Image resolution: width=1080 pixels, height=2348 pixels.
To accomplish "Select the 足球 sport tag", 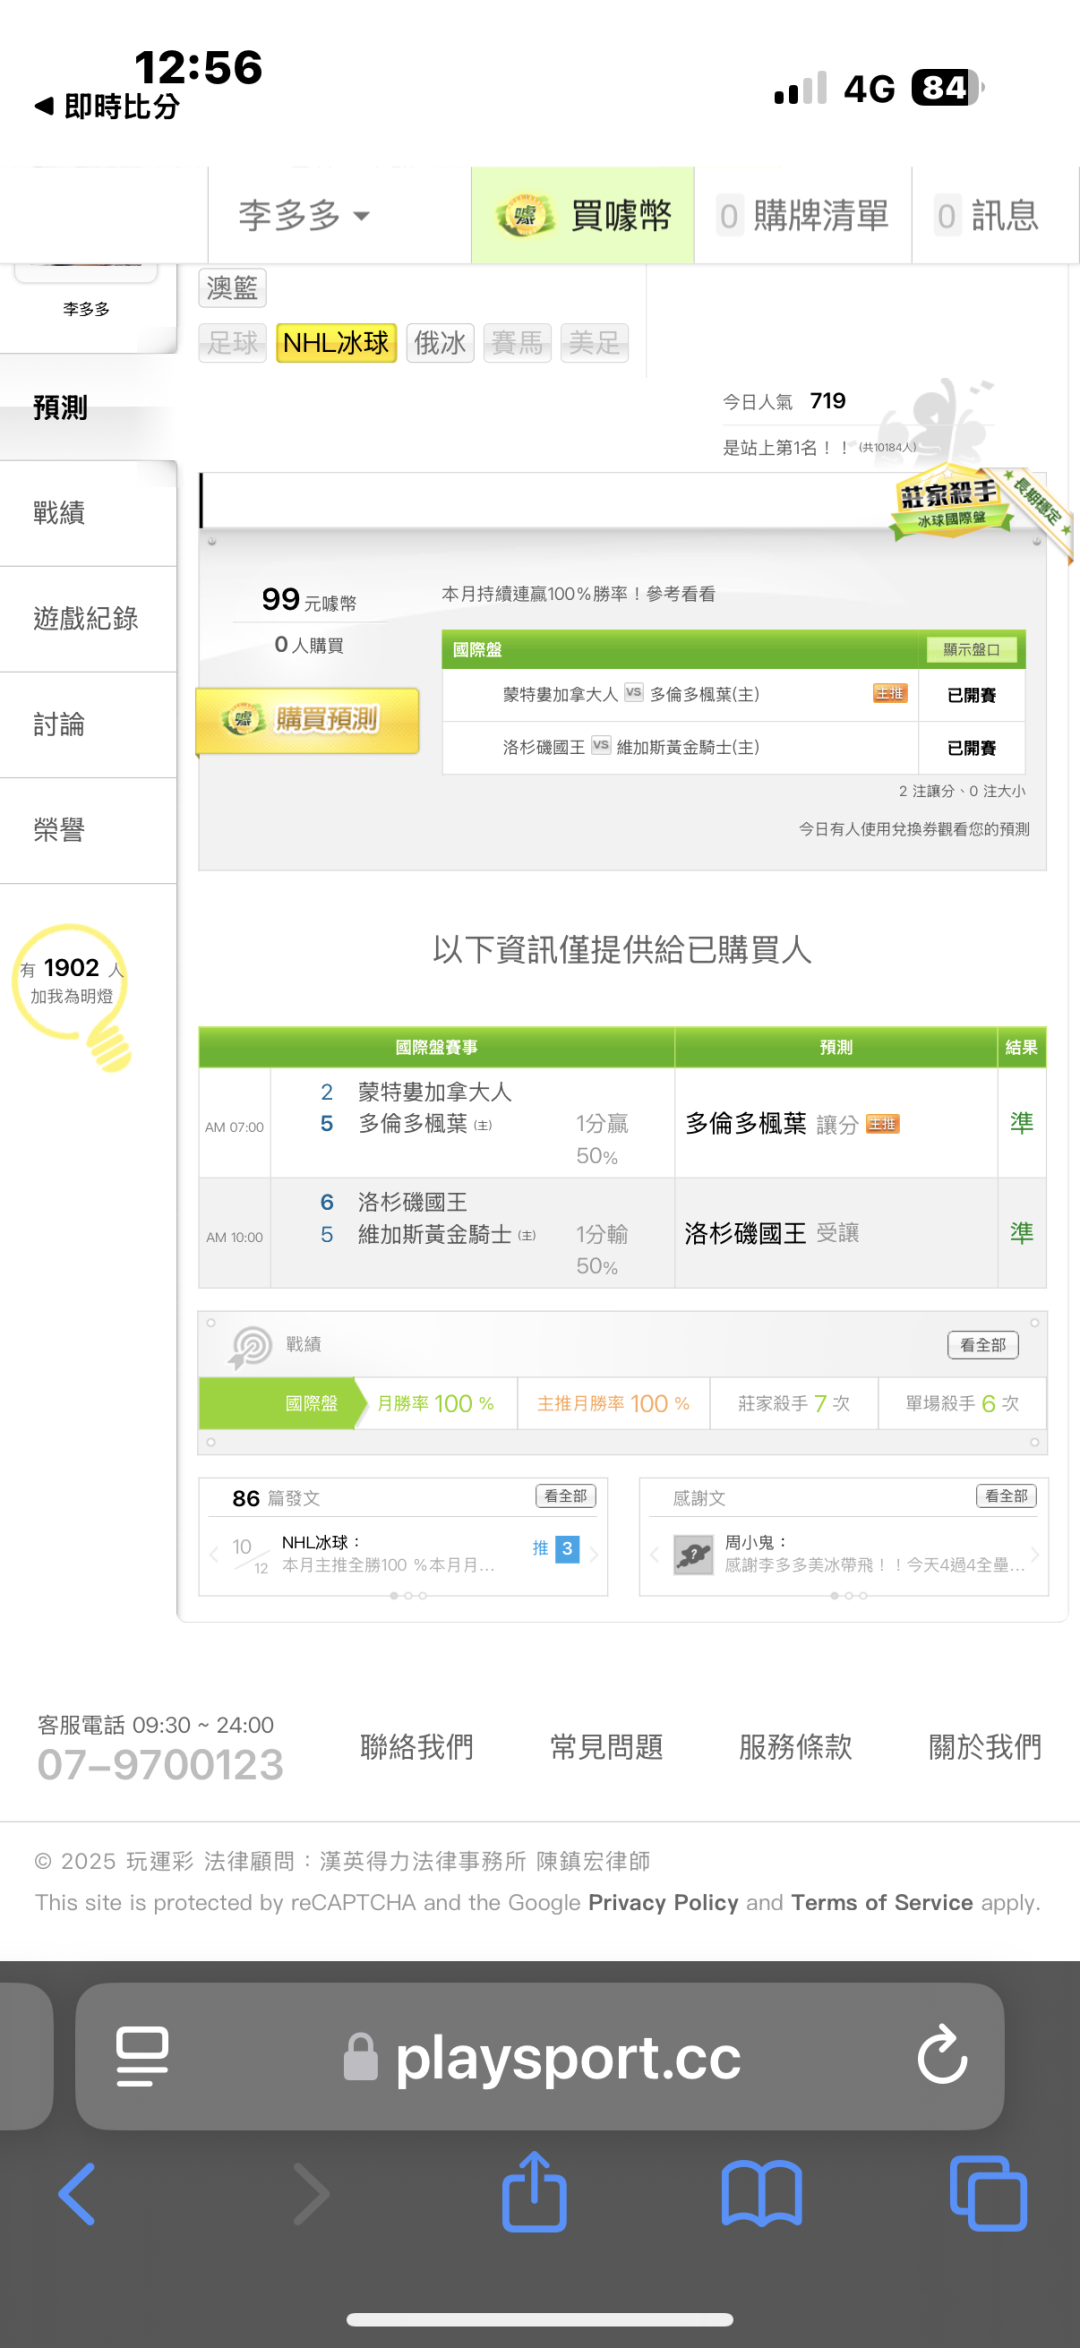I will tap(232, 343).
